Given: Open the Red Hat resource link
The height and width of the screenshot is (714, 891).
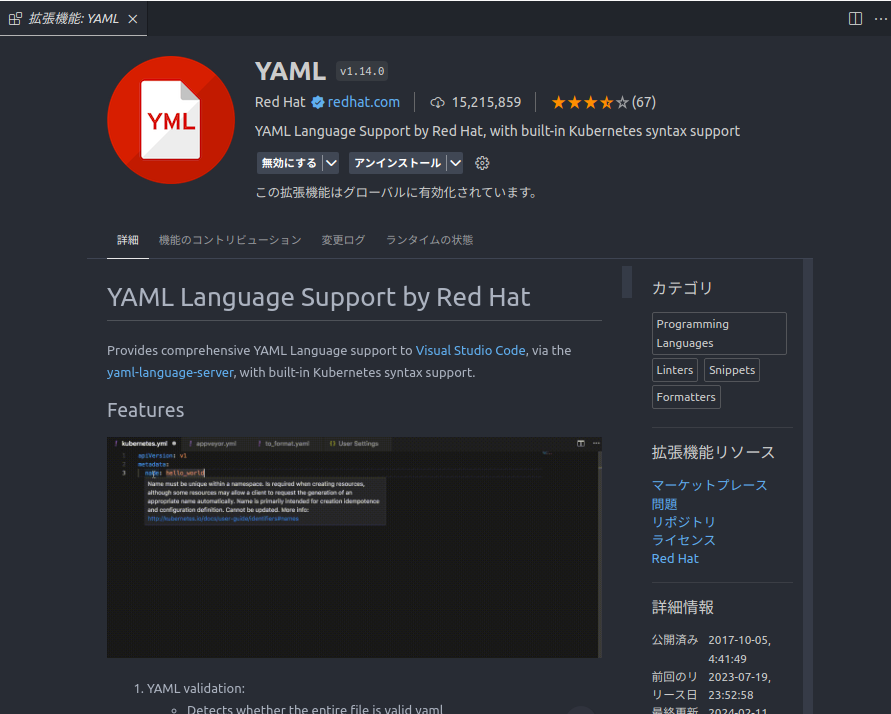Looking at the screenshot, I should point(675,558).
